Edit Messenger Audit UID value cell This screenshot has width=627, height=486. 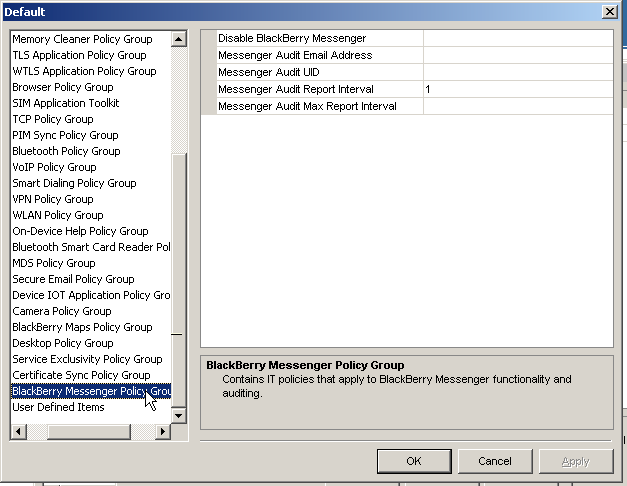[x=518, y=72]
